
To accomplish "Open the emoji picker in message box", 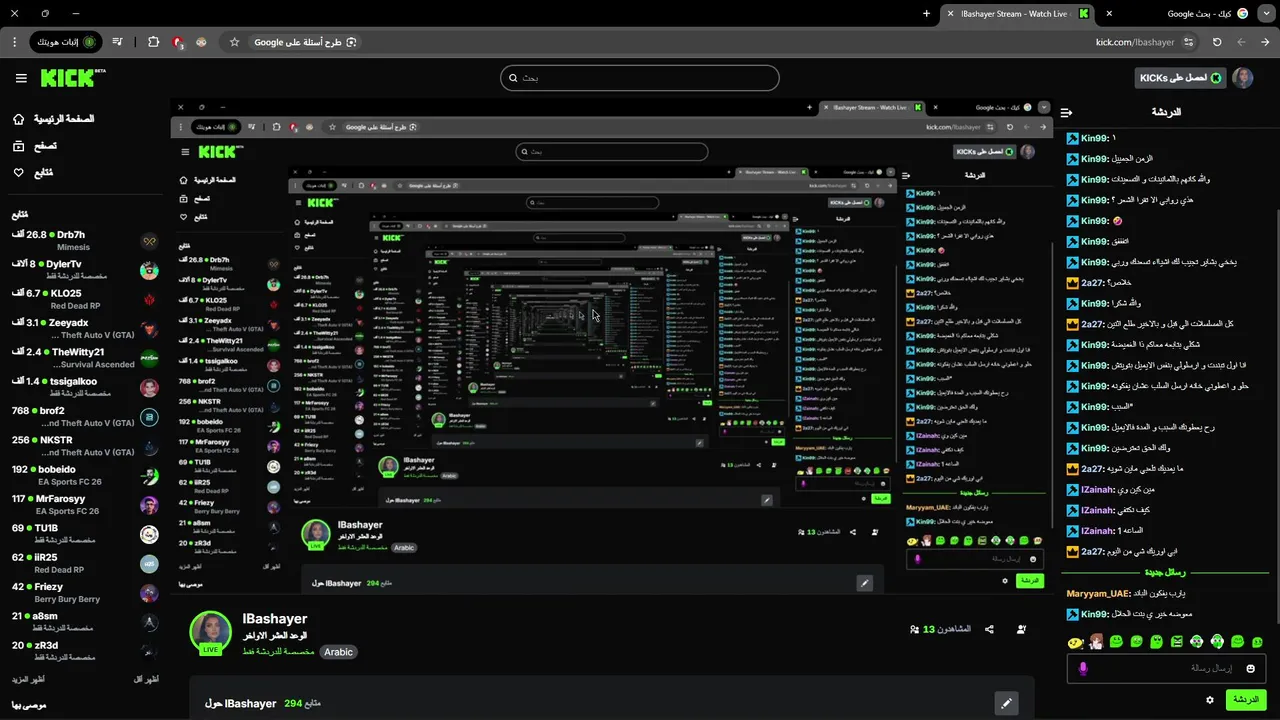I will click(x=1250, y=668).
